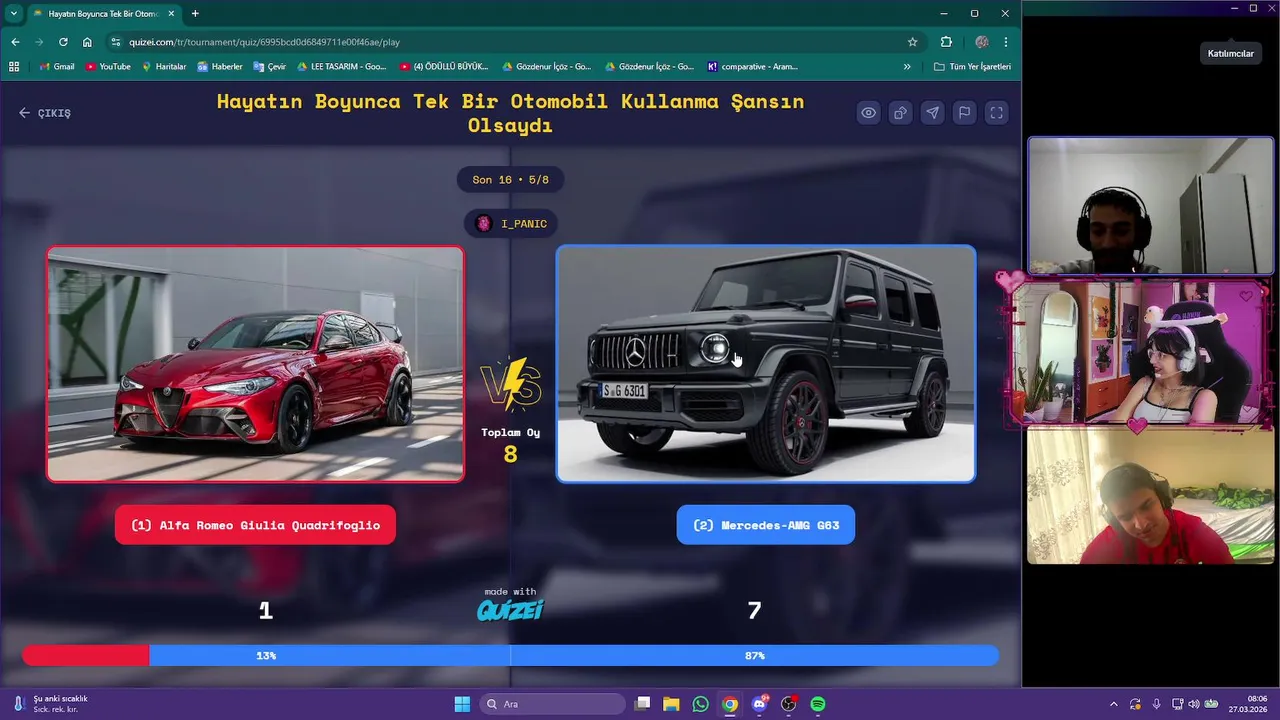Open Discord from taskbar
The width and height of the screenshot is (1280, 720).
point(759,704)
